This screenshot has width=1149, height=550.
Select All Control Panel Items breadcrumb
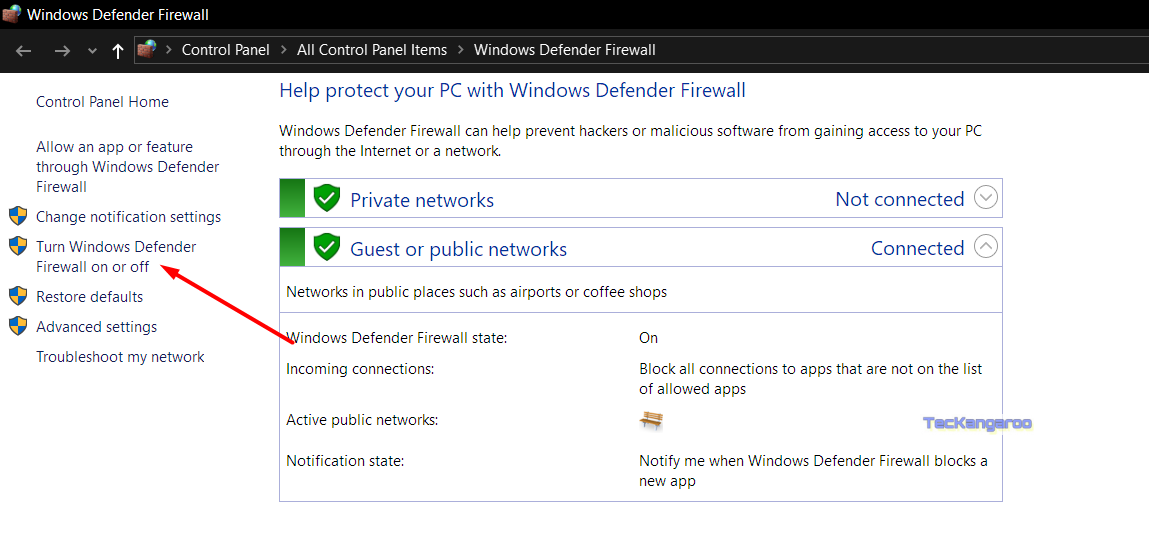372,50
